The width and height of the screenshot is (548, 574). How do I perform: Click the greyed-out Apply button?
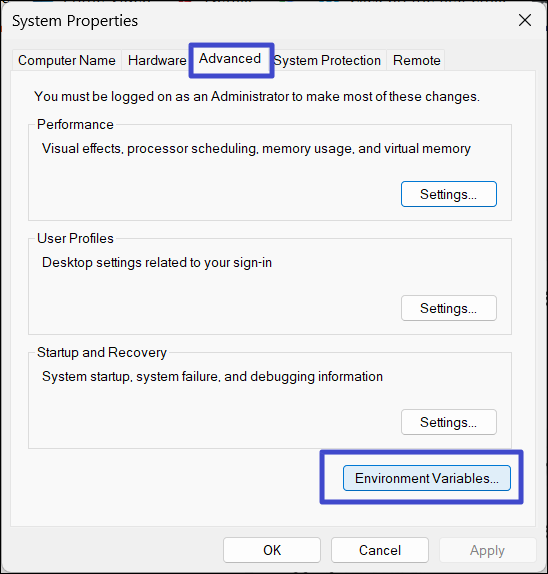pos(487,550)
